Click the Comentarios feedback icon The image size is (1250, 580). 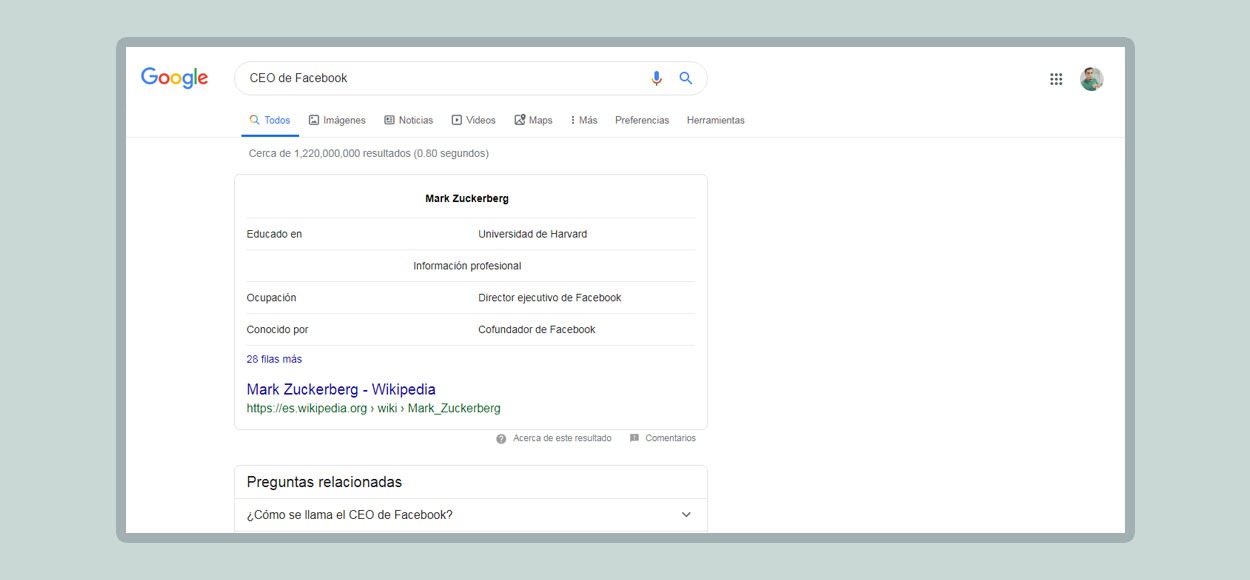click(x=634, y=438)
